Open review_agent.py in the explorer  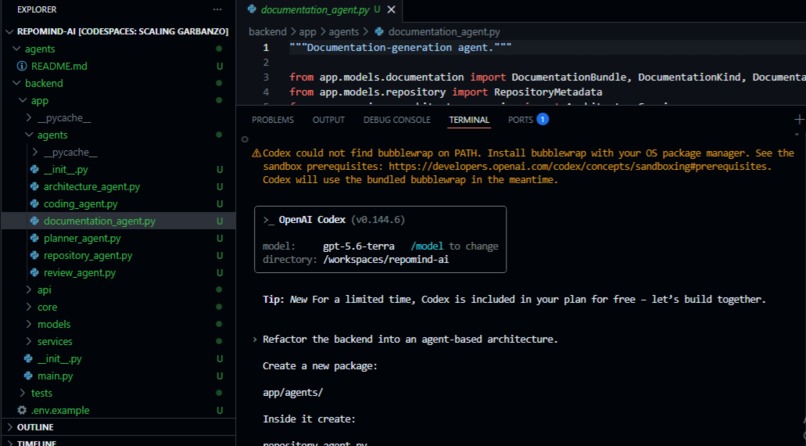[x=80, y=273]
